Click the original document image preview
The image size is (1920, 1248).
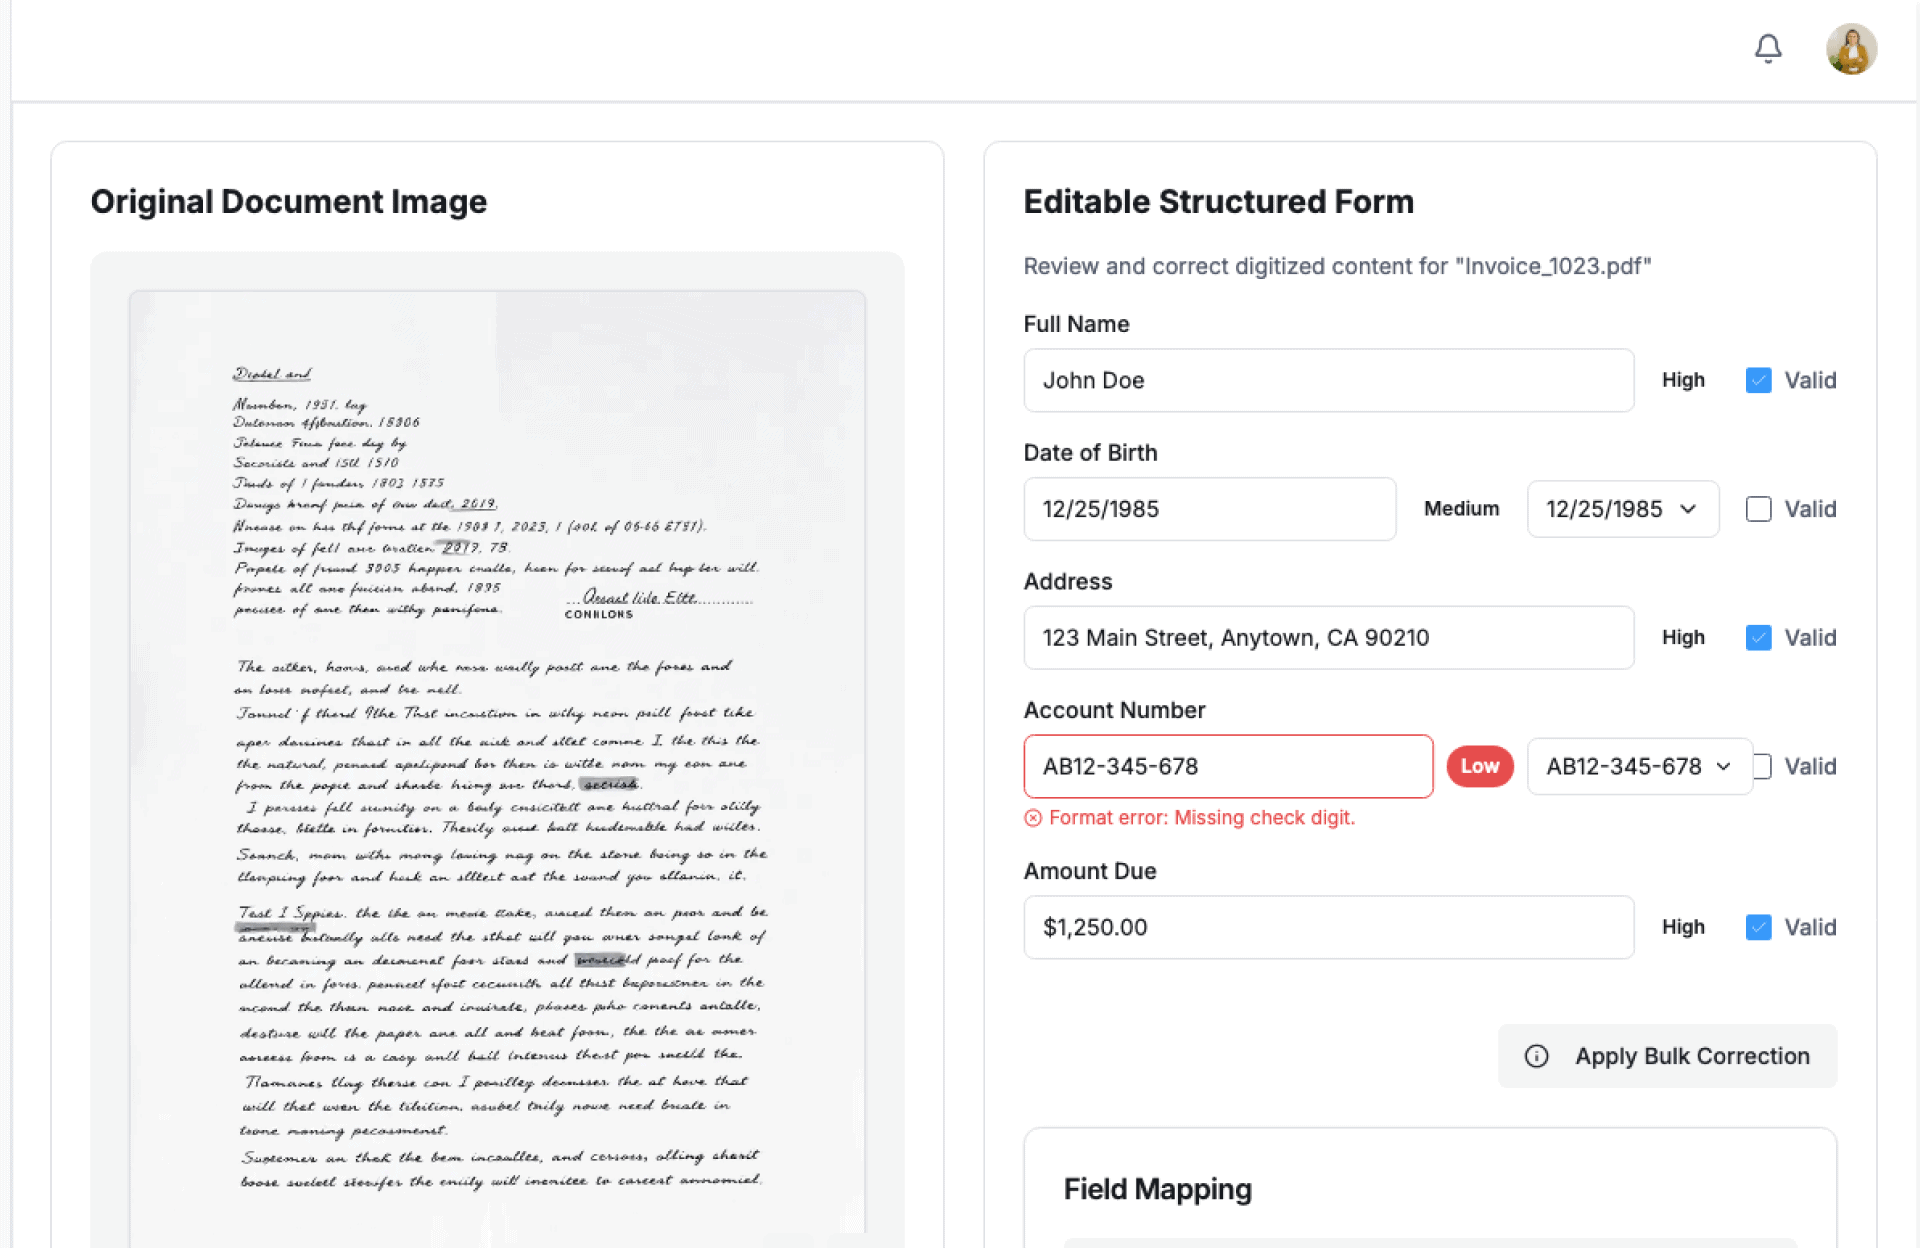click(497, 760)
